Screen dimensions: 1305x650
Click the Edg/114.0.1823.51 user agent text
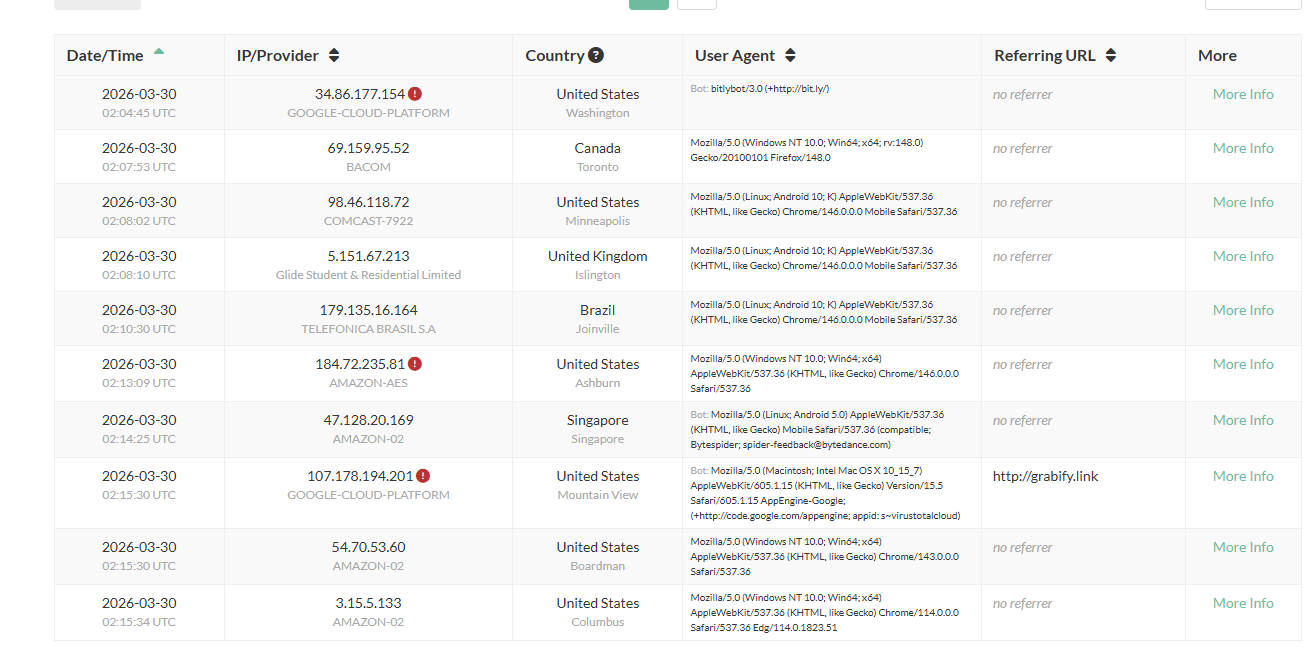[x=824, y=612]
